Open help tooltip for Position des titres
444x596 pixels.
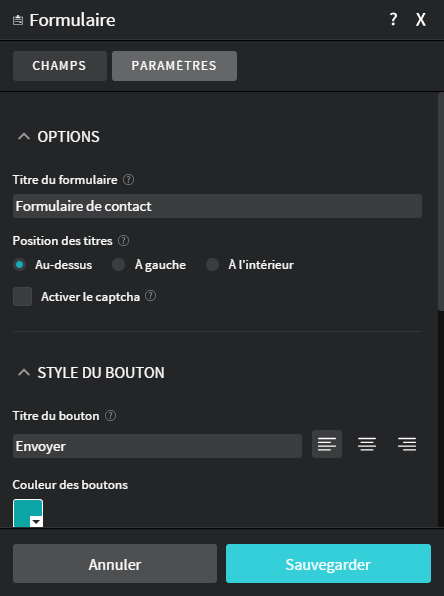point(124,241)
